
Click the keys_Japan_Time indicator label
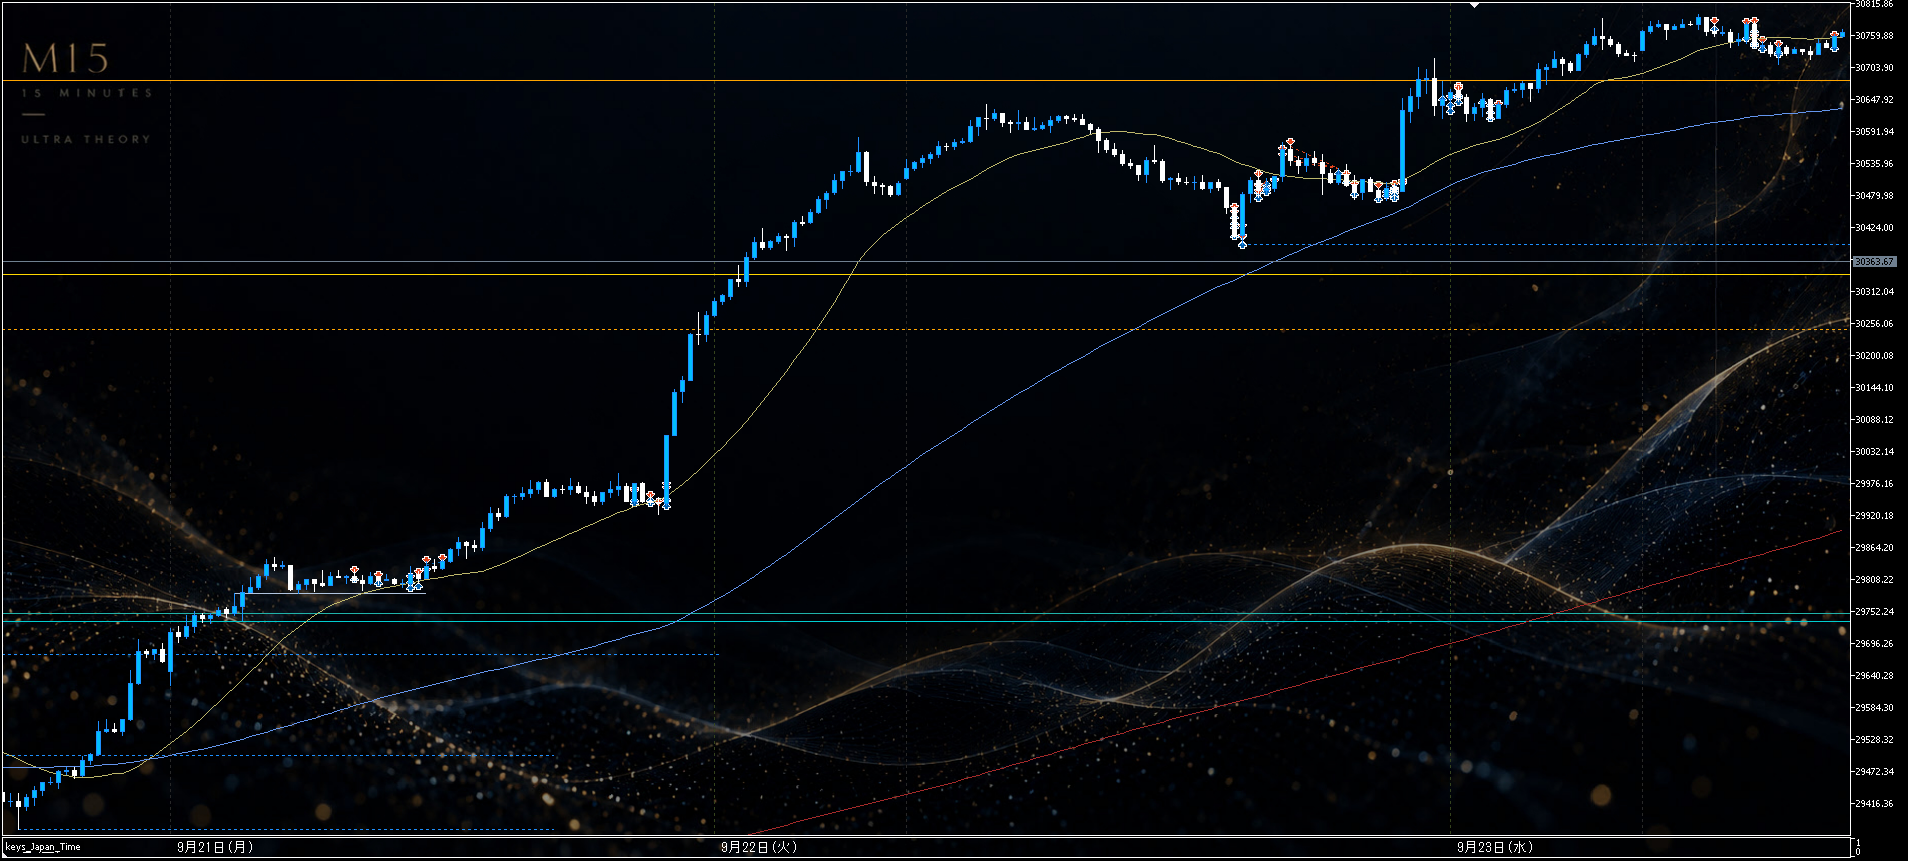tap(43, 847)
